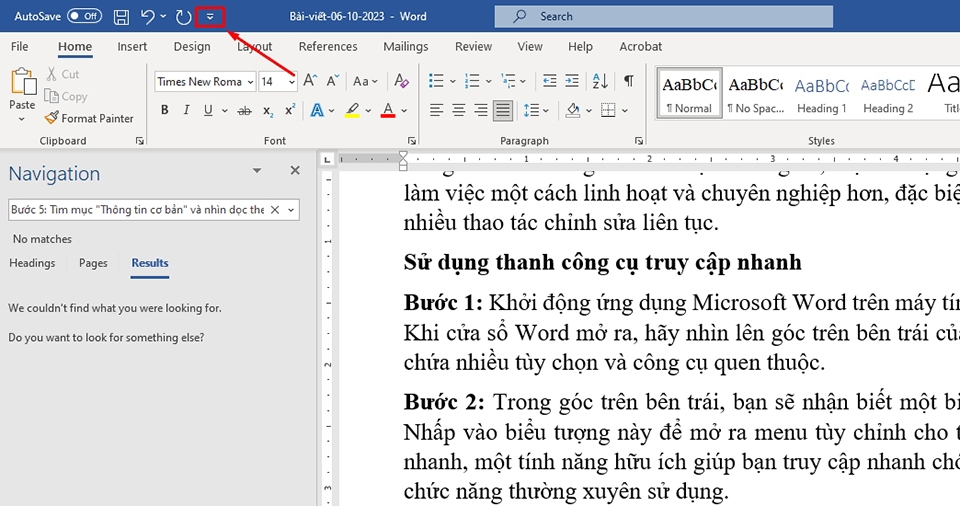Switch to the Design tab

[192, 47]
